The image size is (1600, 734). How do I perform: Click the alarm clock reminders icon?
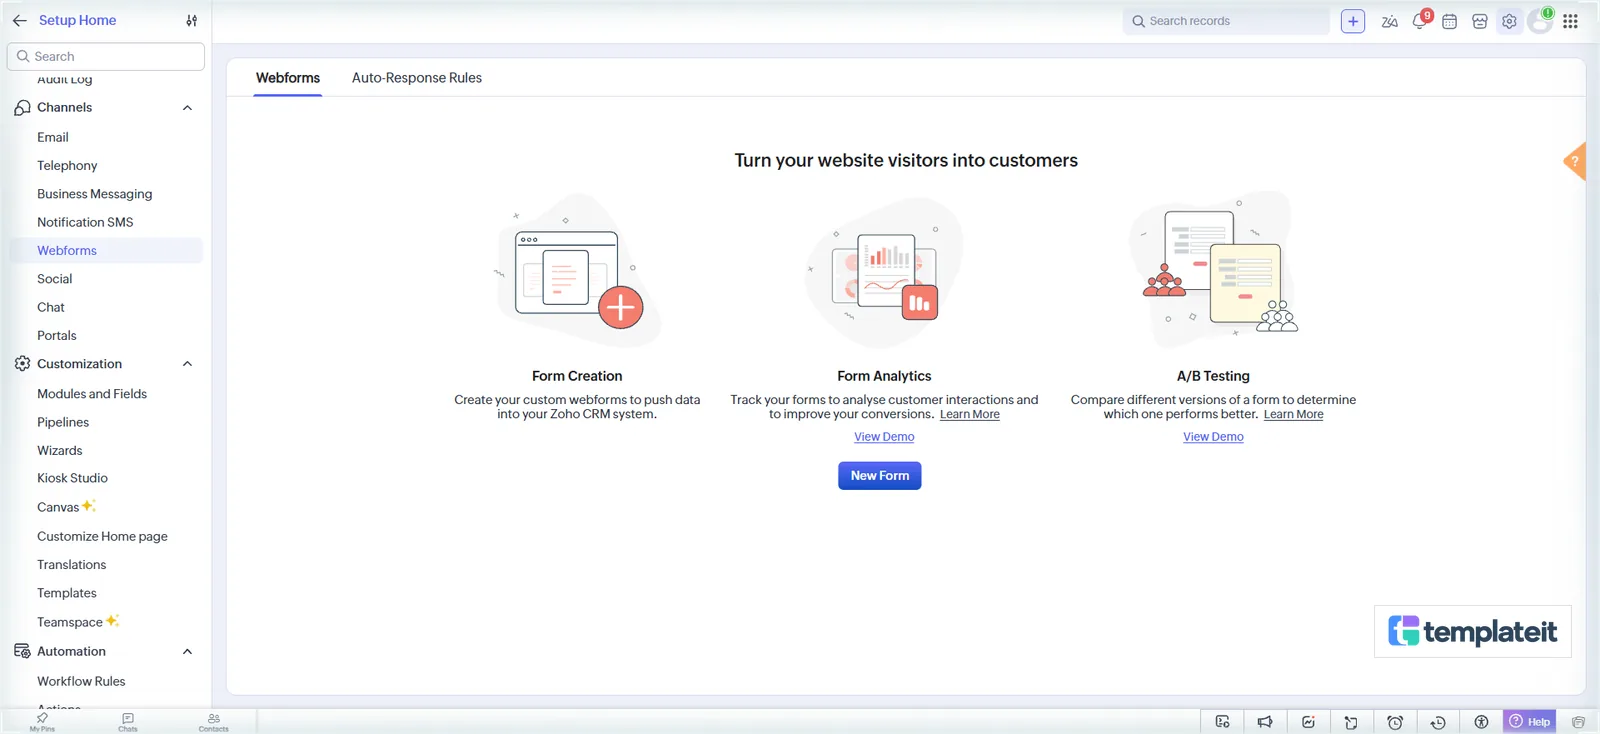(x=1395, y=722)
